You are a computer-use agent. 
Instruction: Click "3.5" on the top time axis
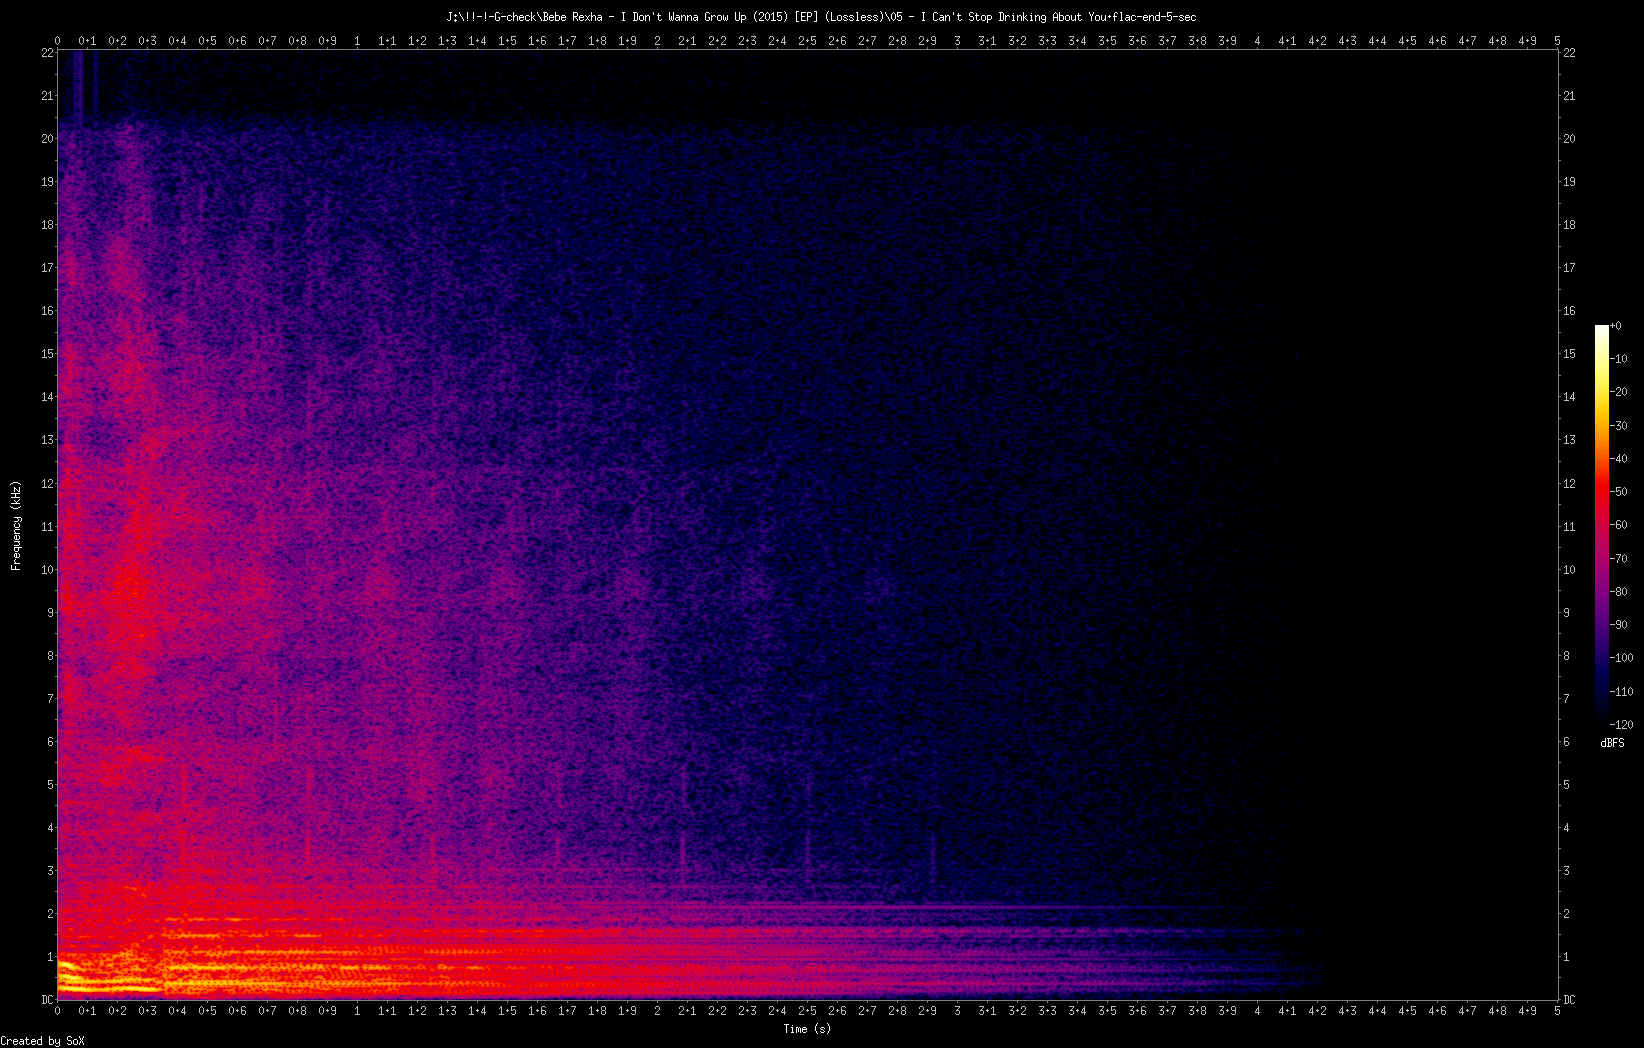pos(1107,41)
